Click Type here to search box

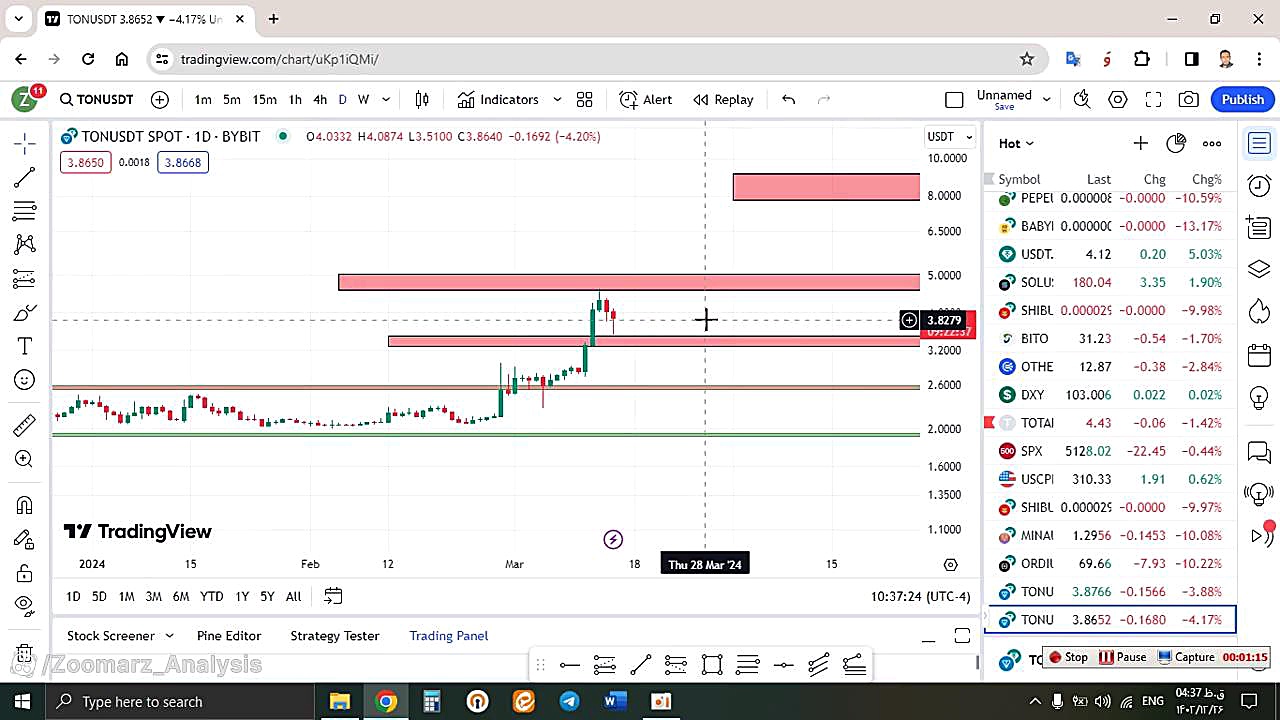click(181, 701)
